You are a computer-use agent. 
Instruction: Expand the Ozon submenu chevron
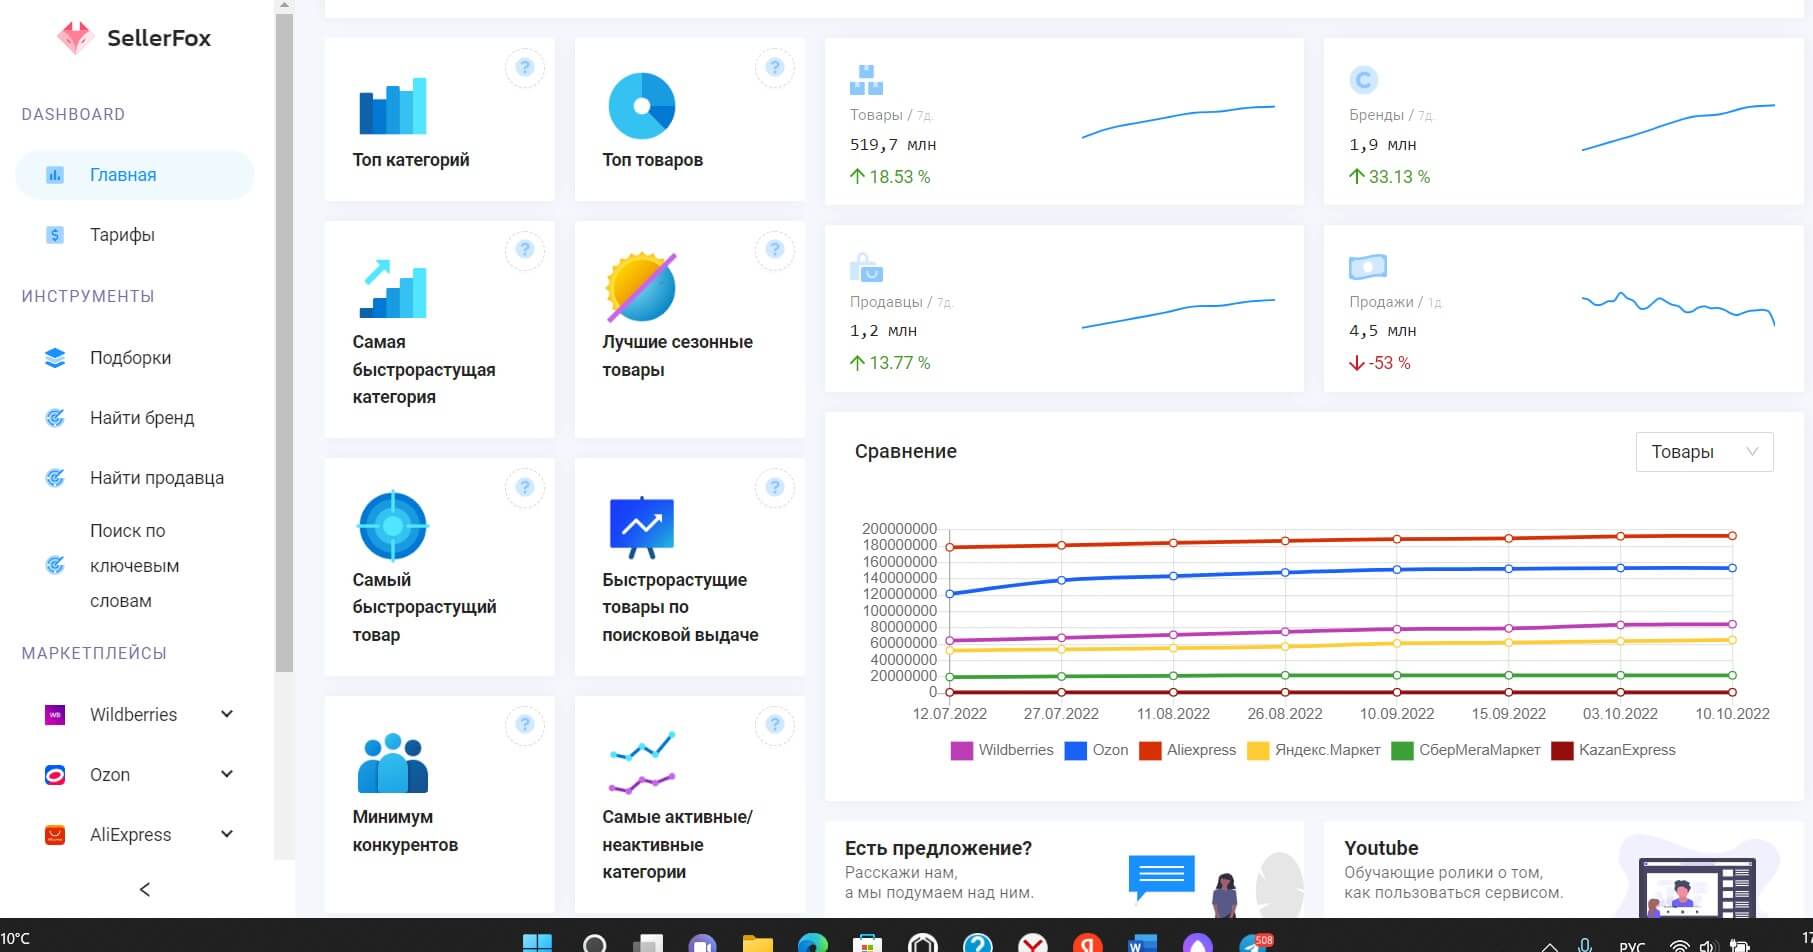point(227,774)
